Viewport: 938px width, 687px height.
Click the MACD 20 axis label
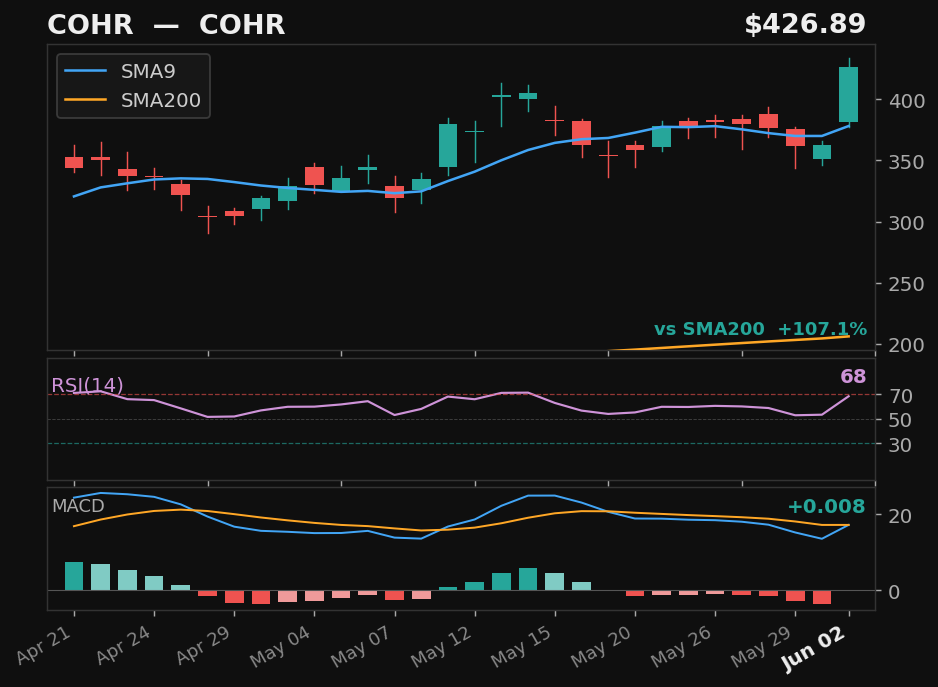coord(900,516)
